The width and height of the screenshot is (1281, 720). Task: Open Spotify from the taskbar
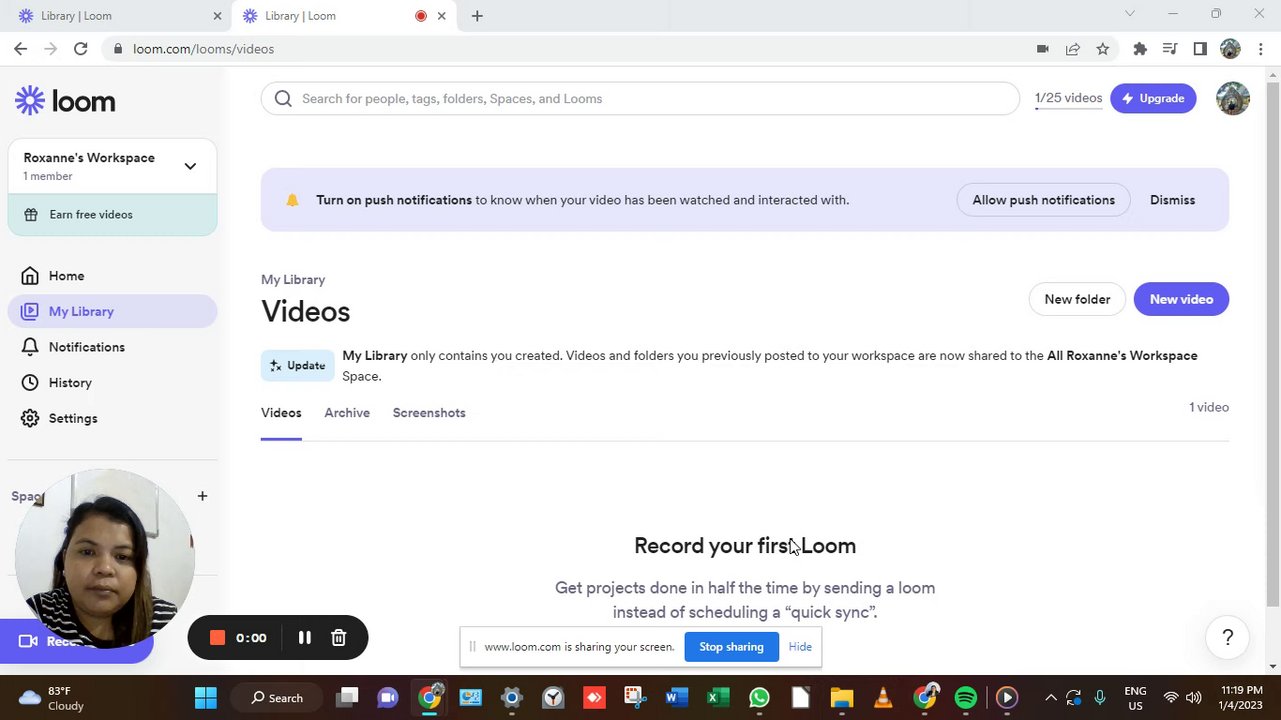pyautogui.click(x=966, y=698)
